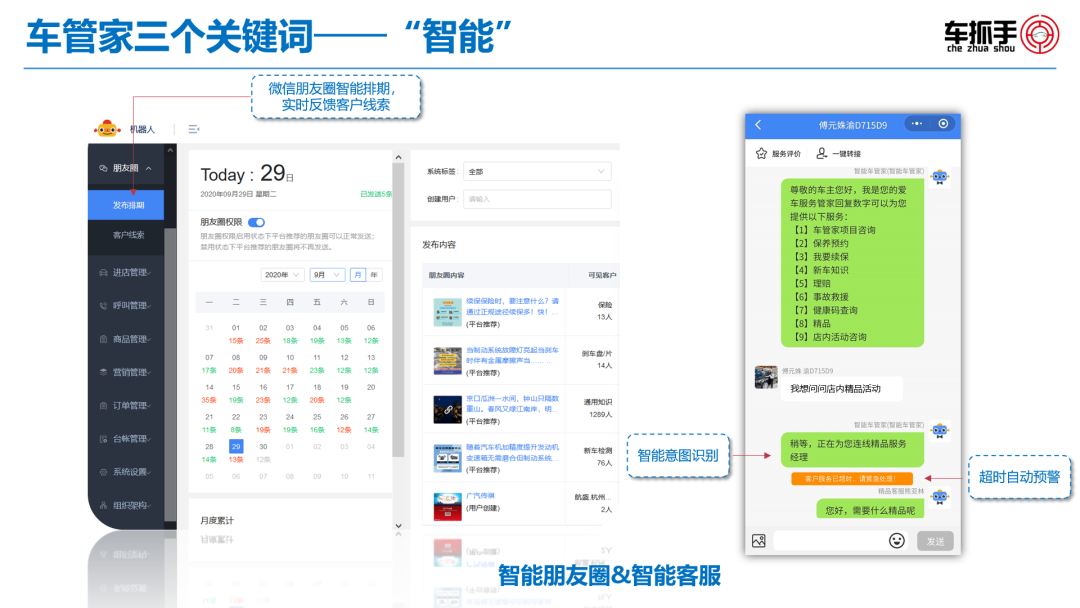Click the 营销管理 sidebar icon
The height and width of the screenshot is (608, 1080).
103,372
